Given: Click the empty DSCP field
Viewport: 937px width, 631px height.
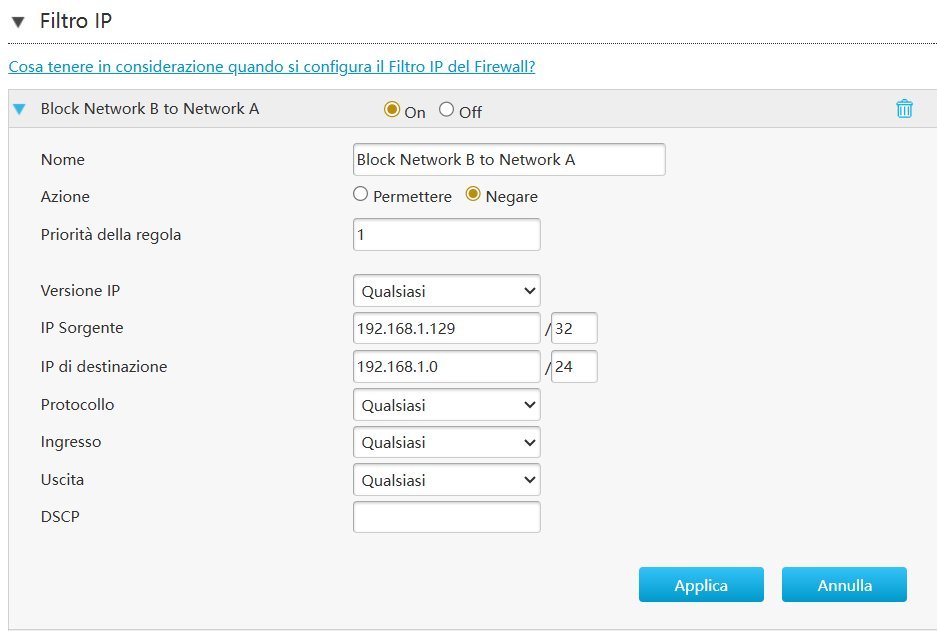Looking at the screenshot, I should [x=446, y=517].
